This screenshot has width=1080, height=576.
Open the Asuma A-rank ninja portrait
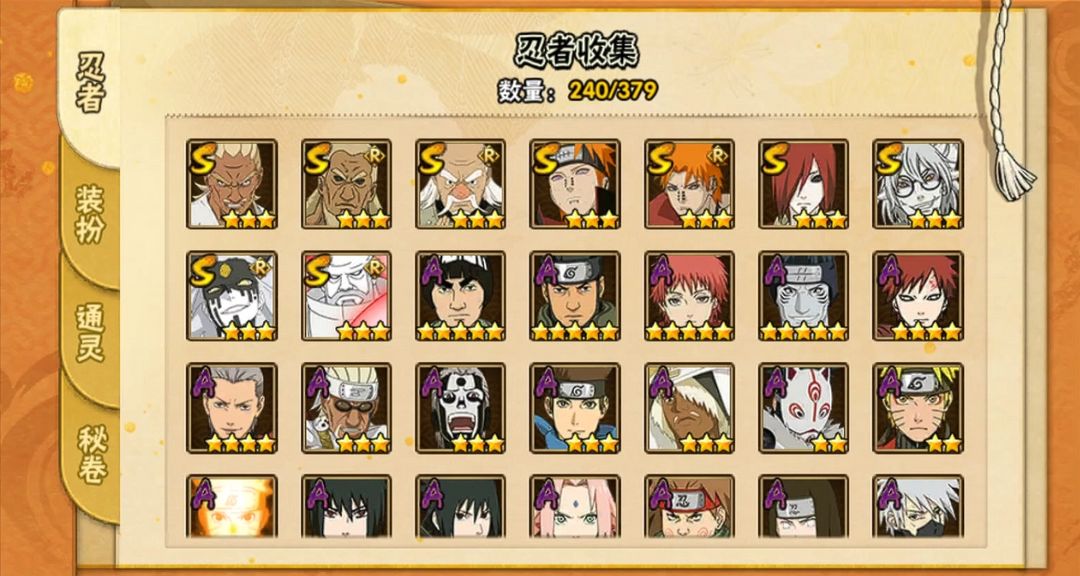(x=574, y=296)
